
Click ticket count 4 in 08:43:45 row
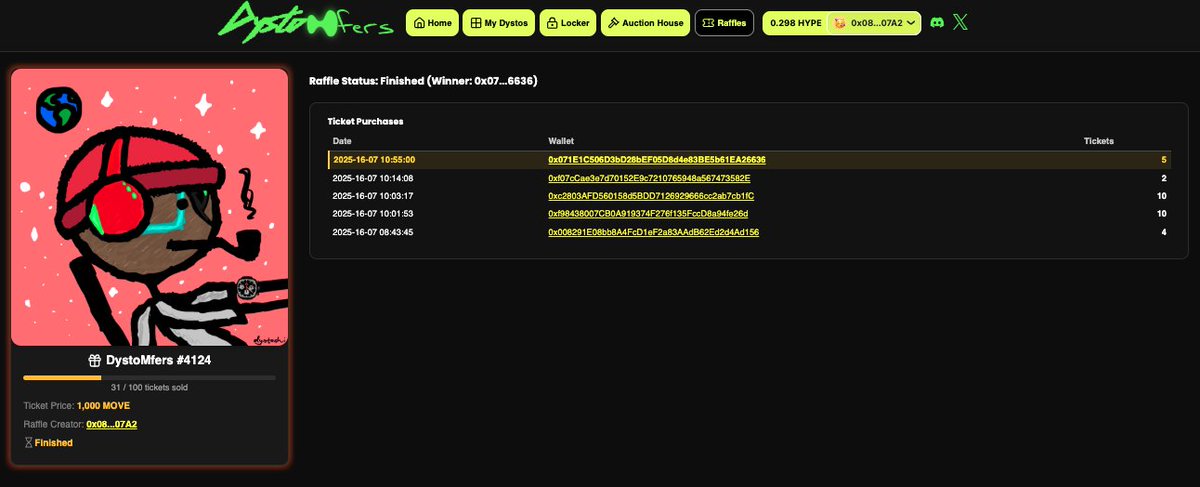point(1164,232)
